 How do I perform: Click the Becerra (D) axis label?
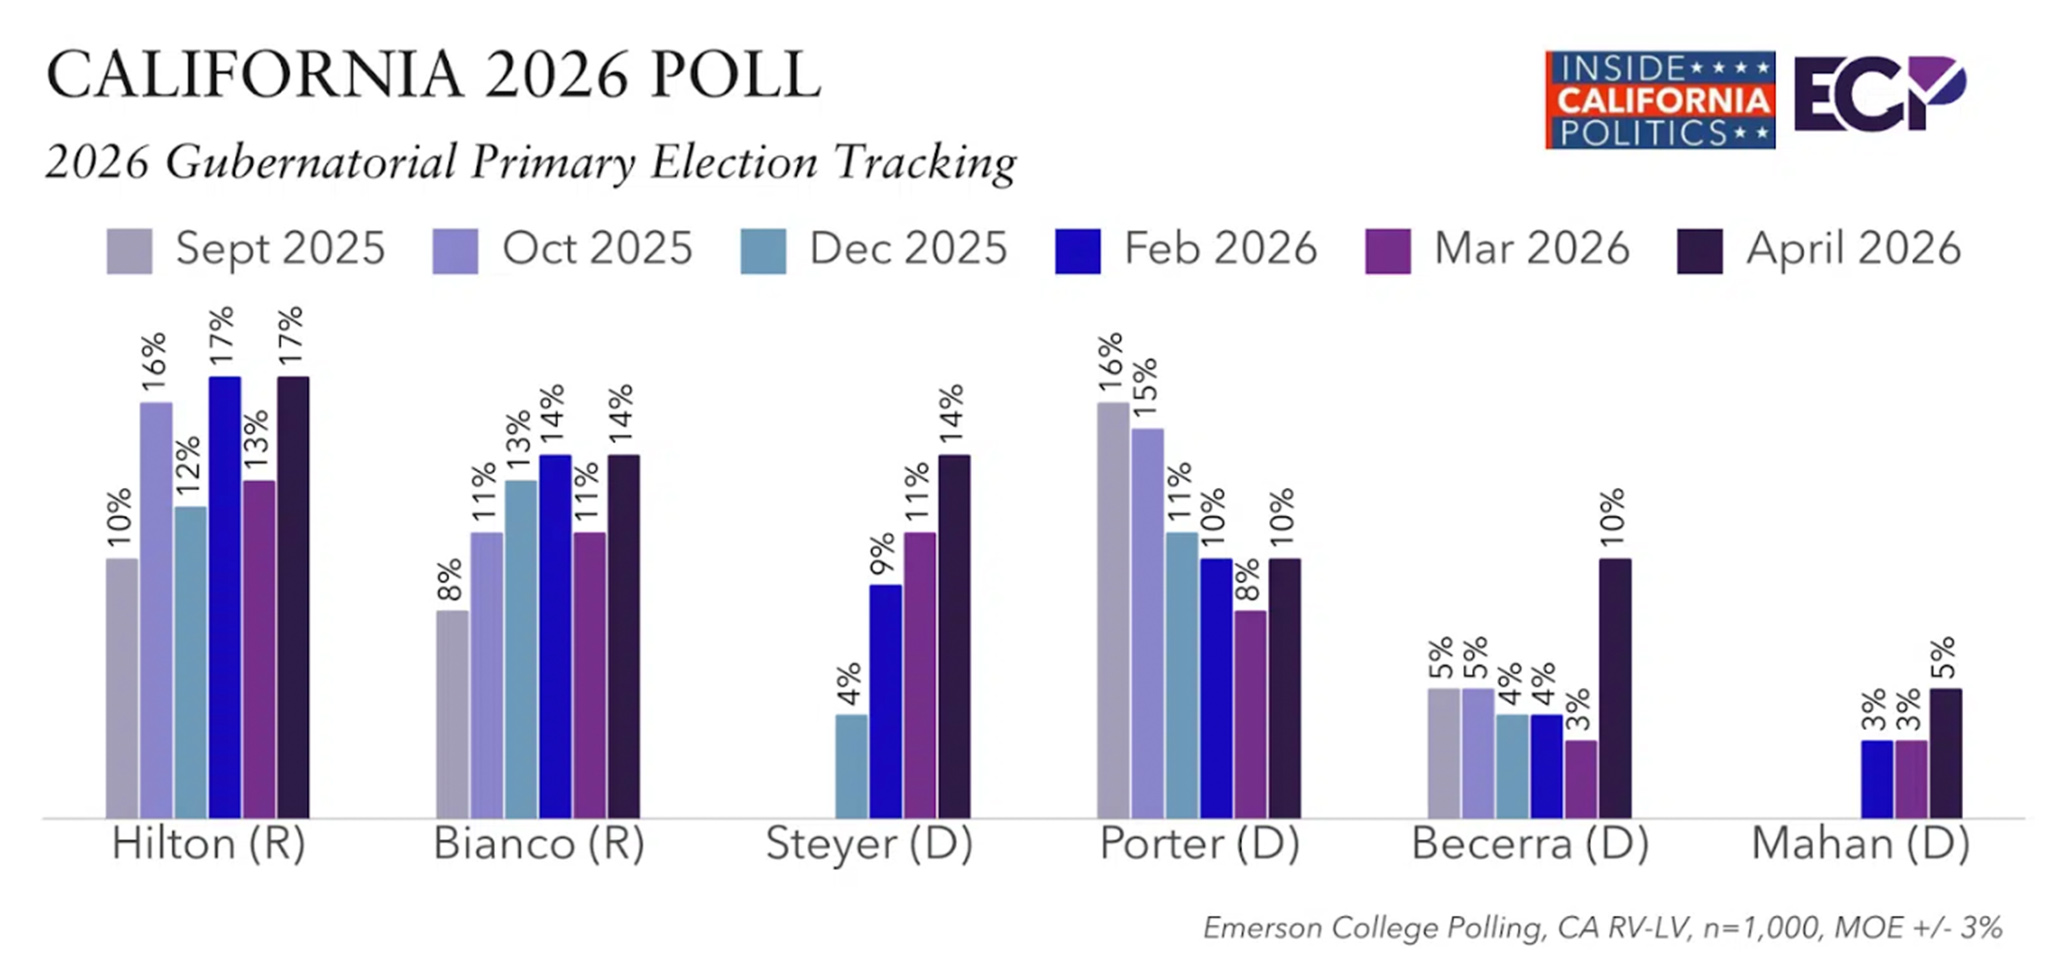click(1530, 844)
